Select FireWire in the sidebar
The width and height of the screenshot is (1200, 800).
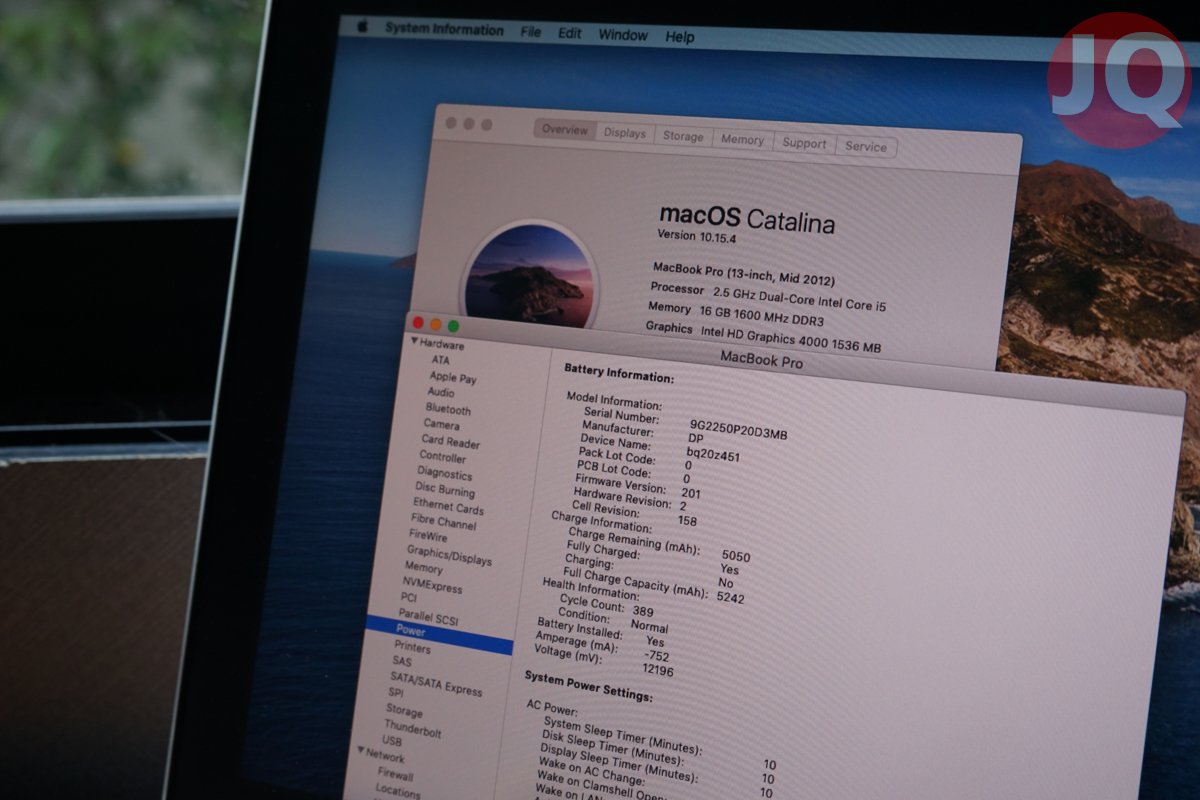(x=428, y=536)
